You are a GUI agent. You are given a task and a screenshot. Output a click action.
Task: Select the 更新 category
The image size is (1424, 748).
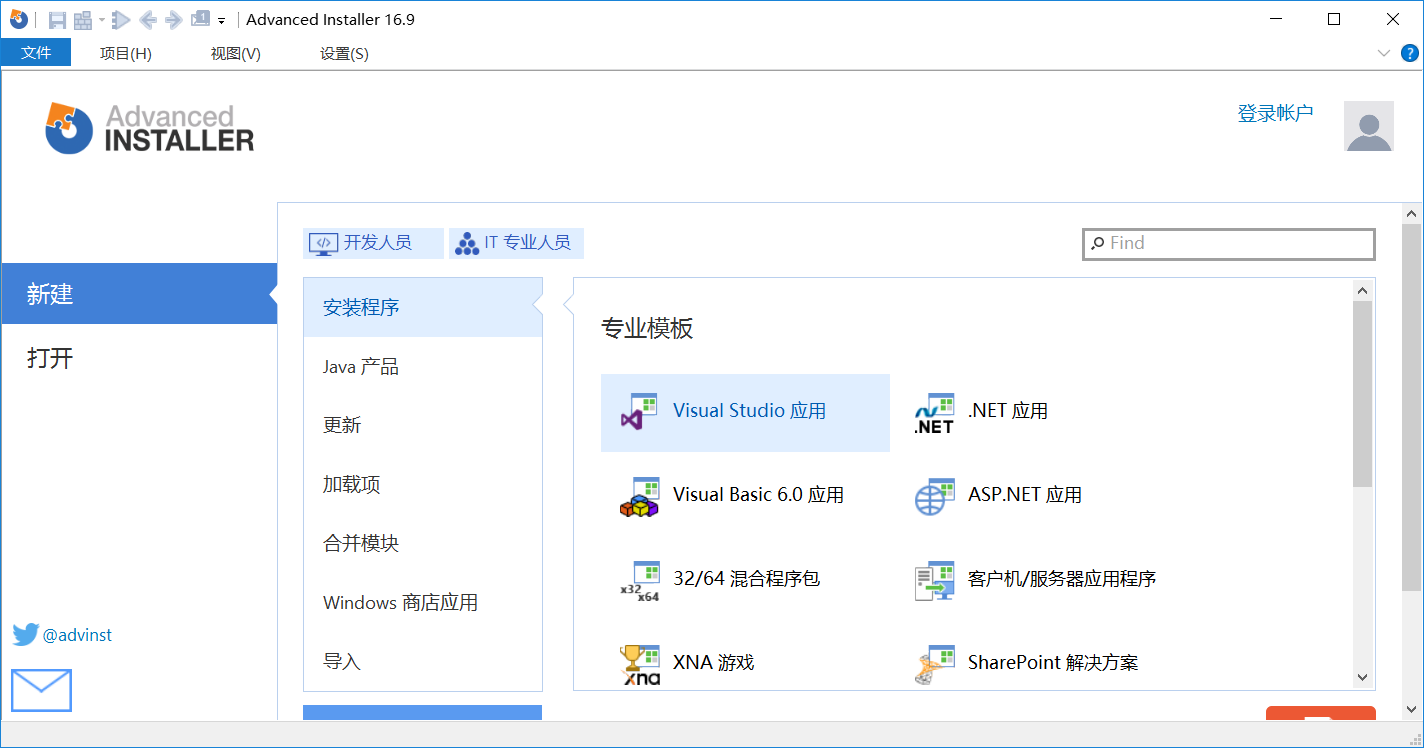click(x=423, y=425)
